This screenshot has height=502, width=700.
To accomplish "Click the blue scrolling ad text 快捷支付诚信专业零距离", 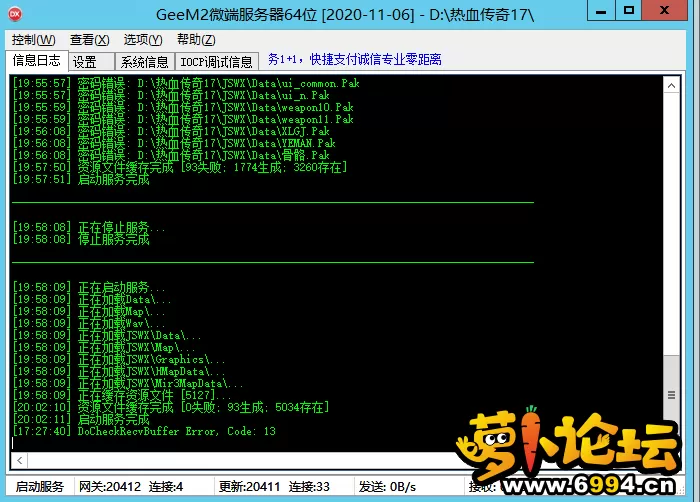I will [x=376, y=59].
